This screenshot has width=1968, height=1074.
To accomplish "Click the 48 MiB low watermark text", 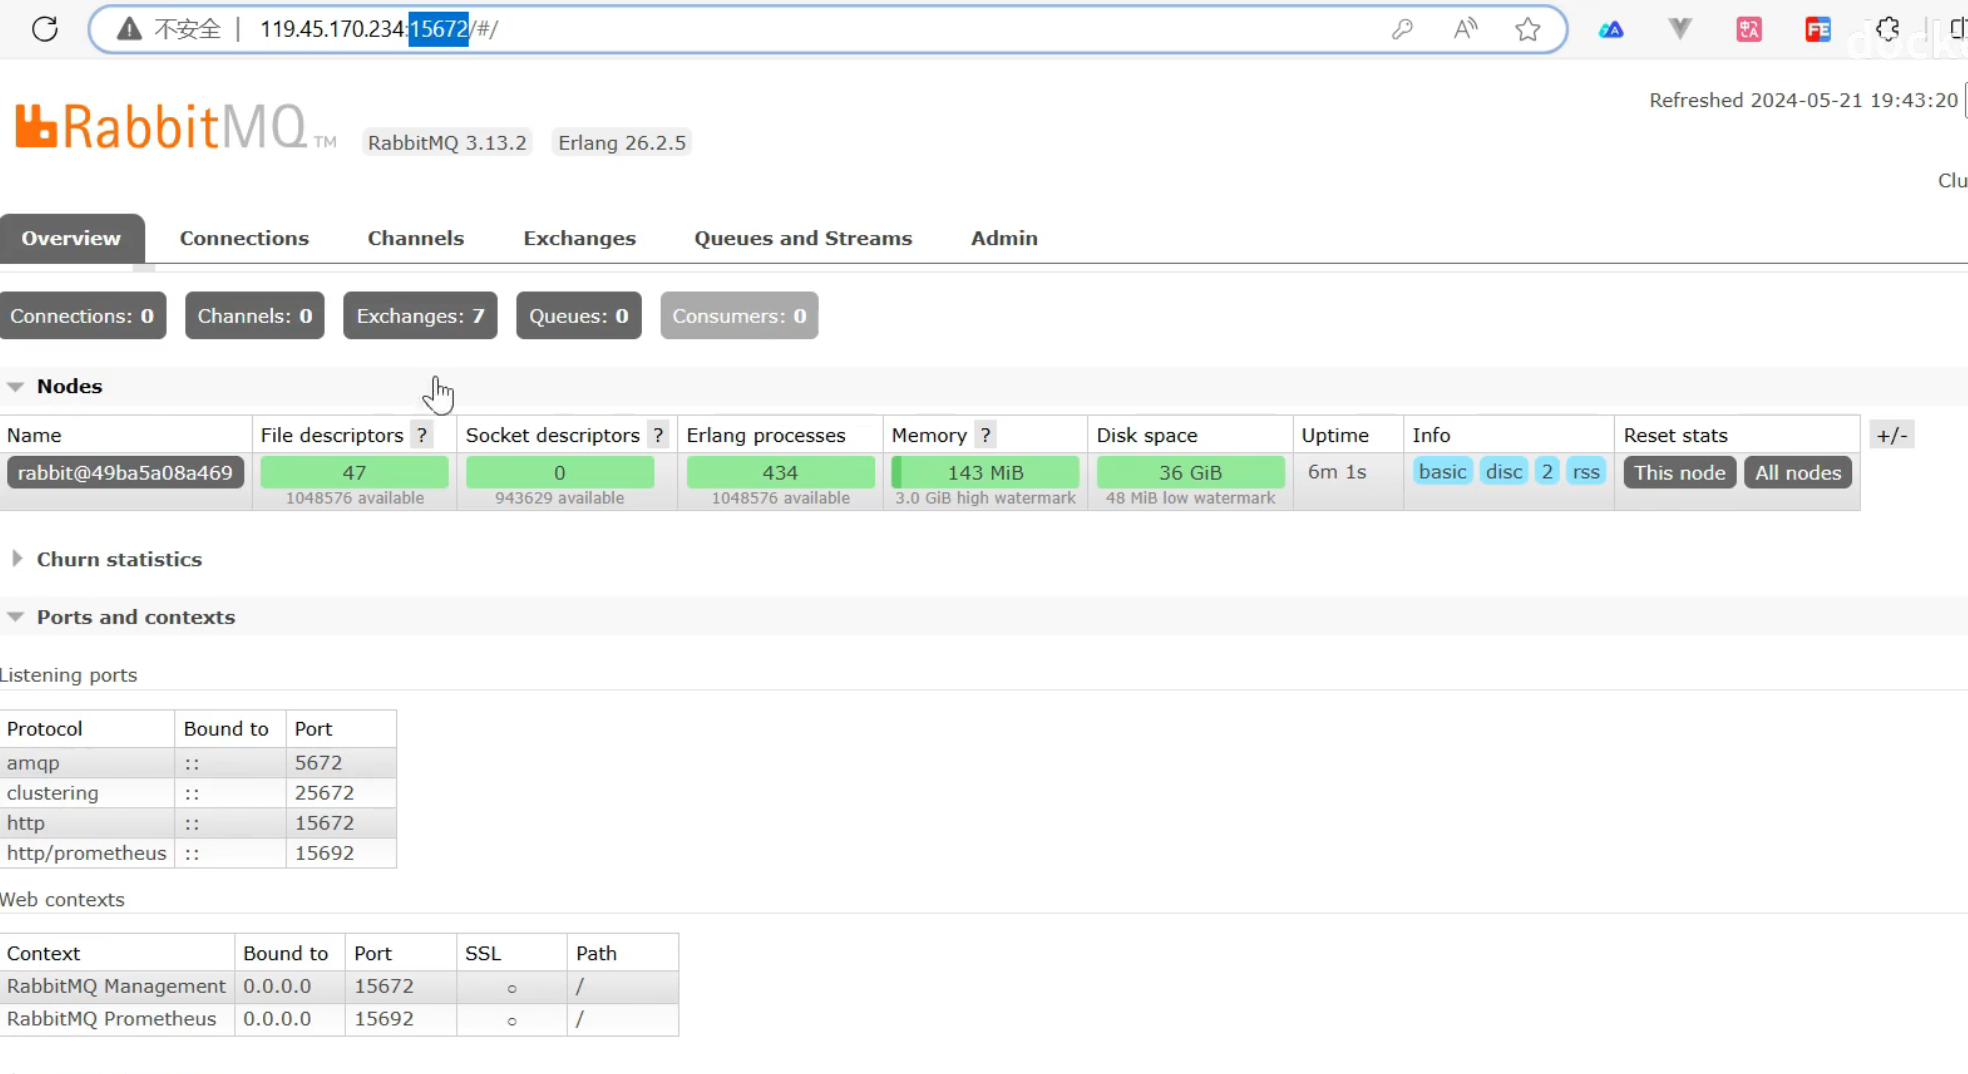I will click(x=1190, y=498).
